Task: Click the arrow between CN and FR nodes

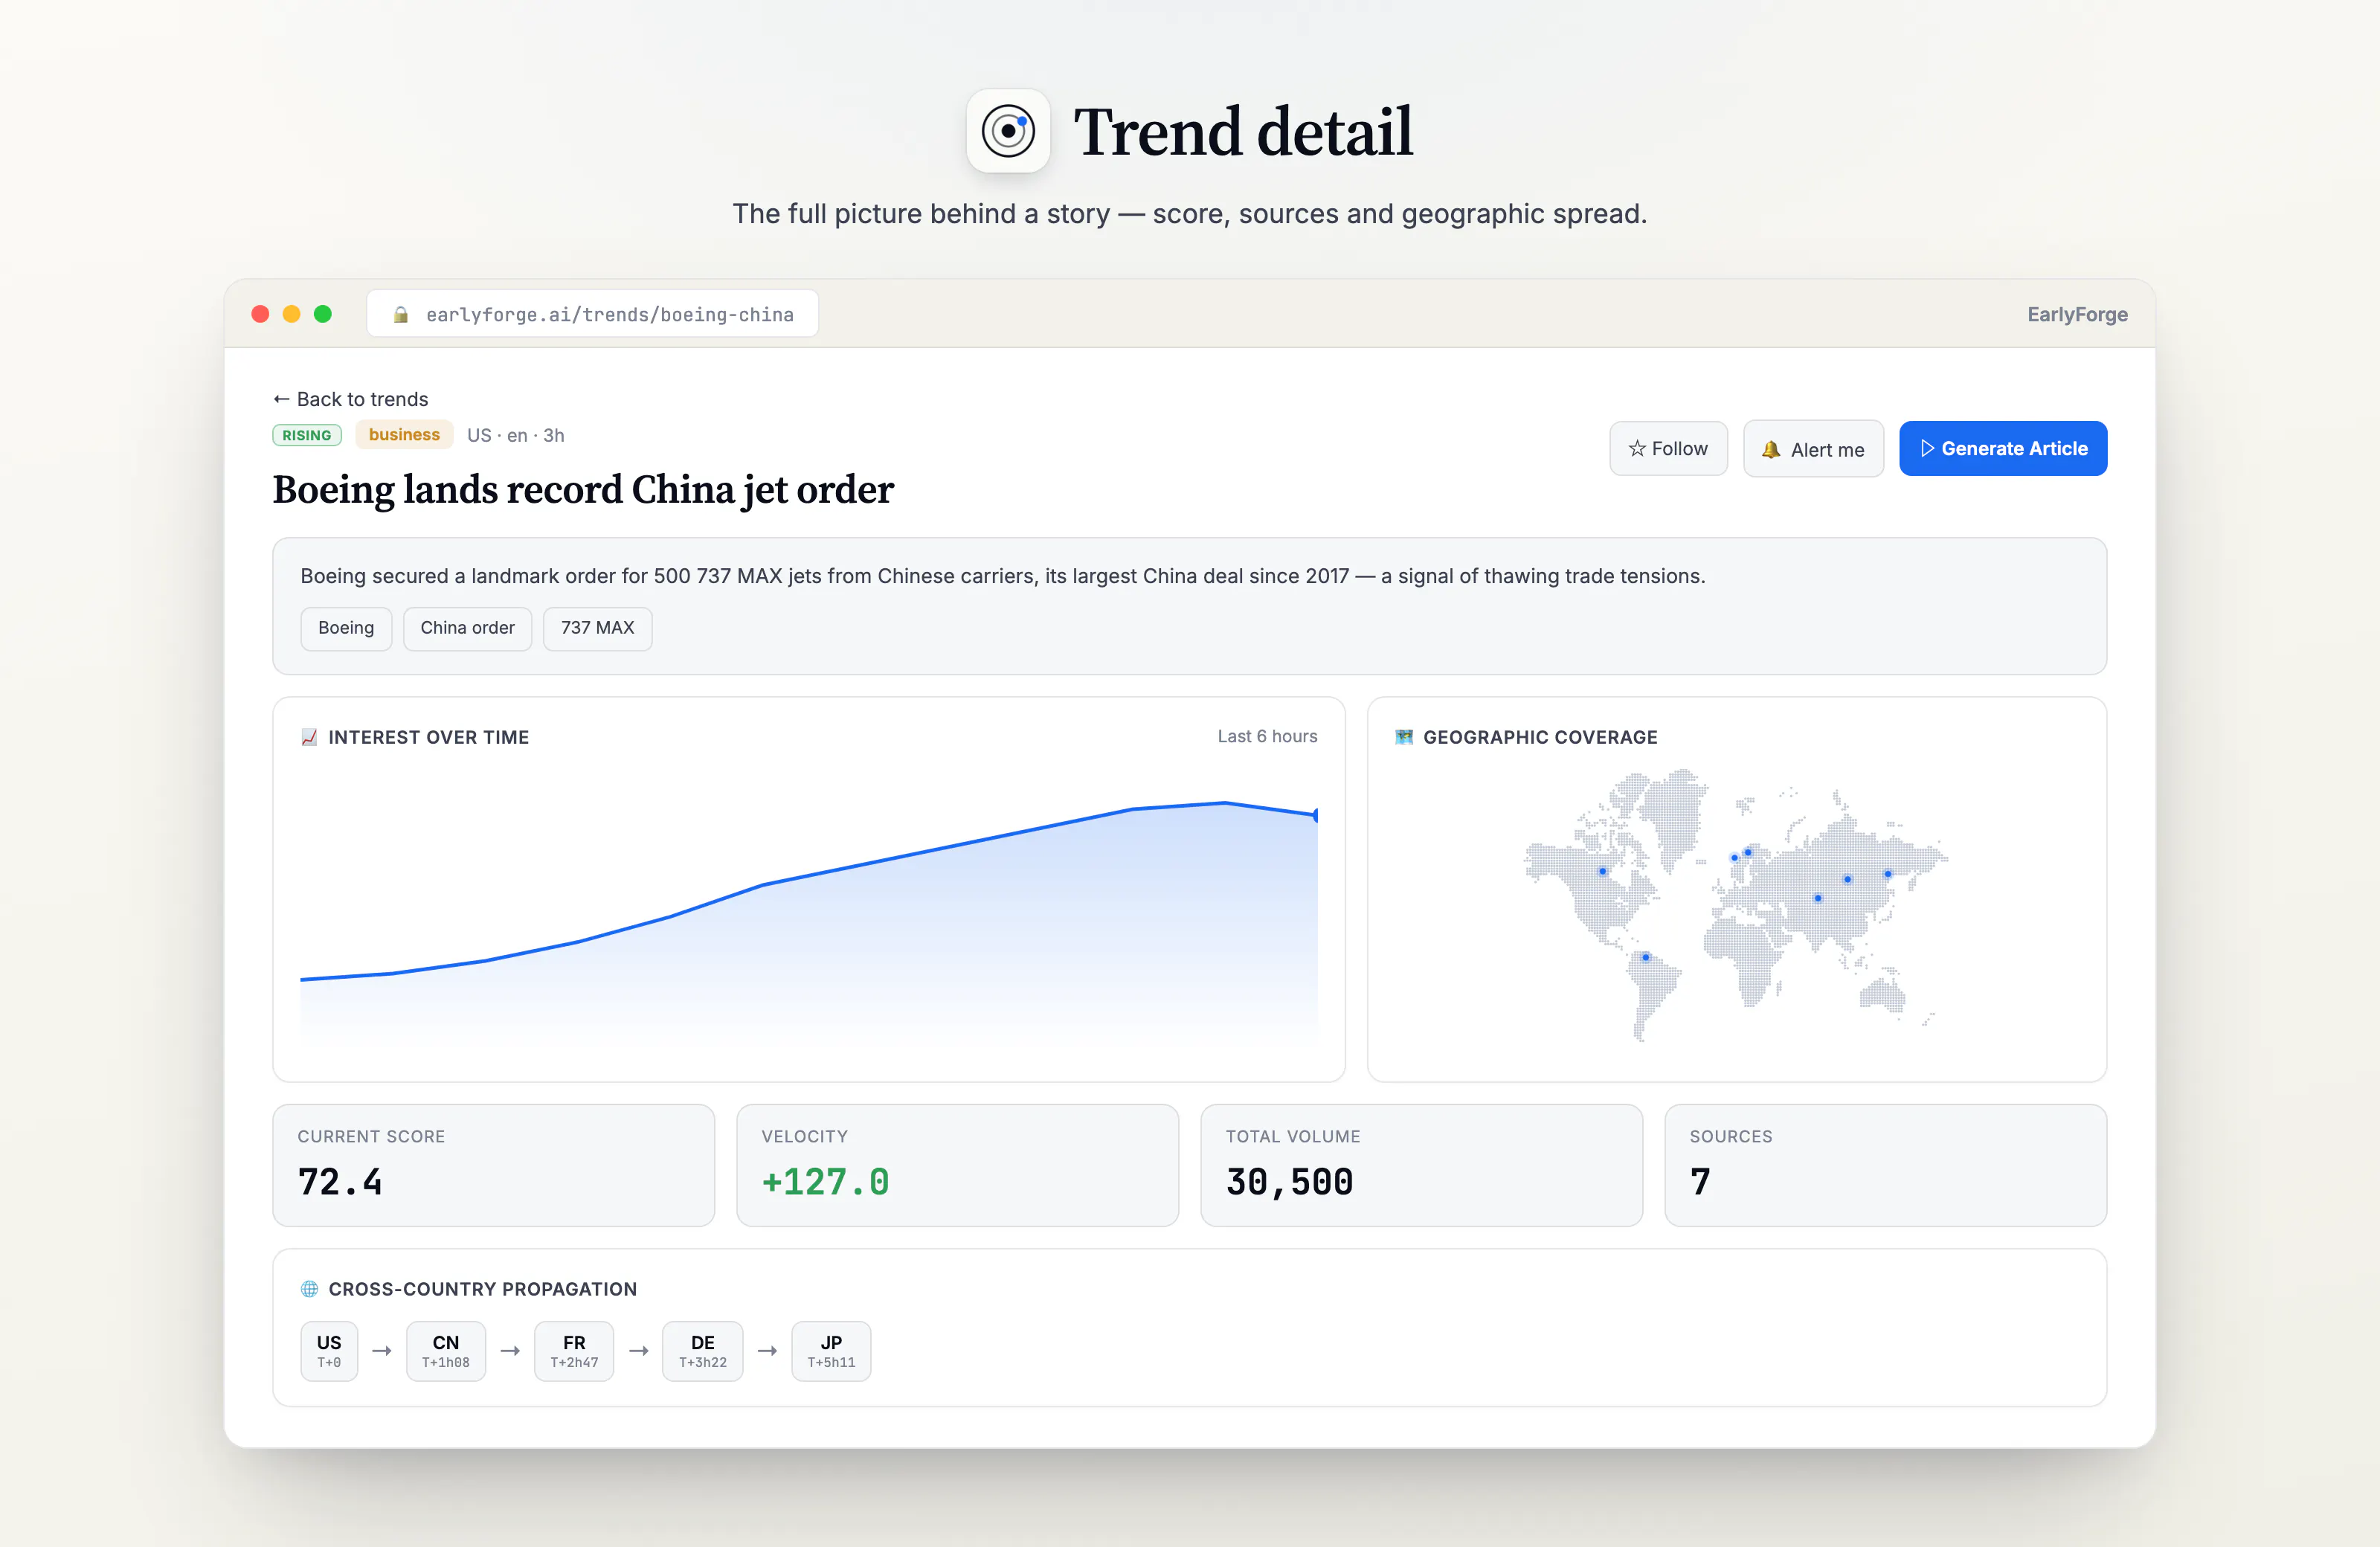Action: tap(510, 1351)
